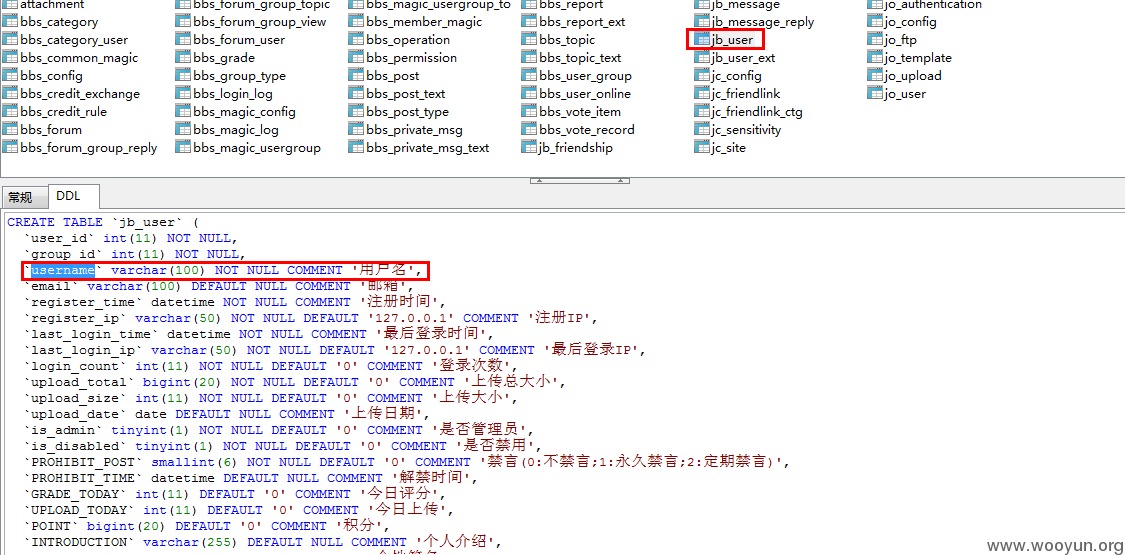Select the jb_message_reply table name
The width and height of the screenshot is (1125, 555).
pyautogui.click(x=763, y=22)
